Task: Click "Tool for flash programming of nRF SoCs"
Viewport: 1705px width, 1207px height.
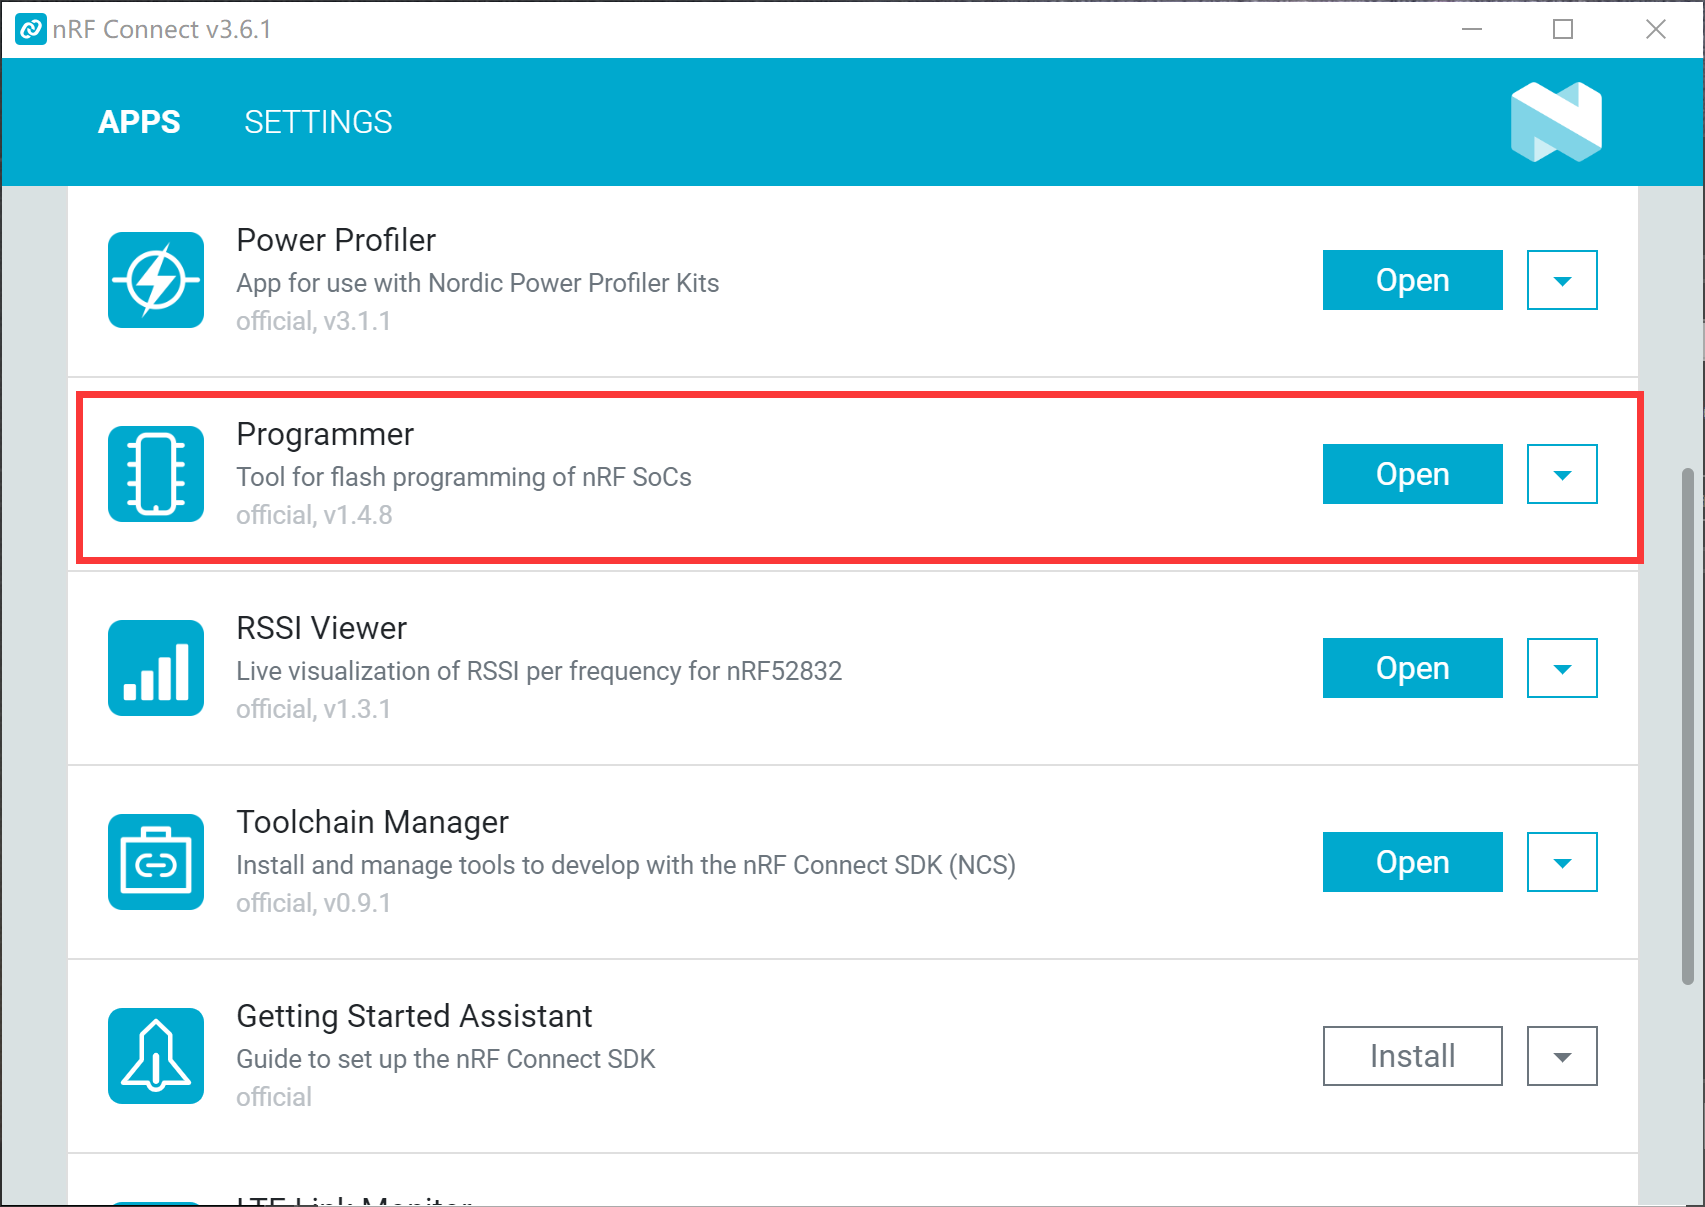Action: pyautogui.click(x=464, y=478)
